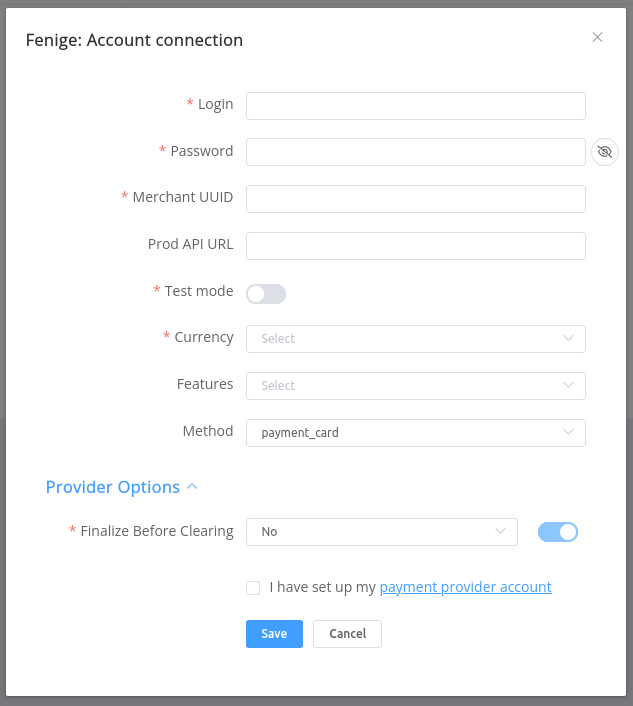Click the Method dropdown chevron arrow
Image resolution: width=633 pixels, height=706 pixels.
pos(569,433)
